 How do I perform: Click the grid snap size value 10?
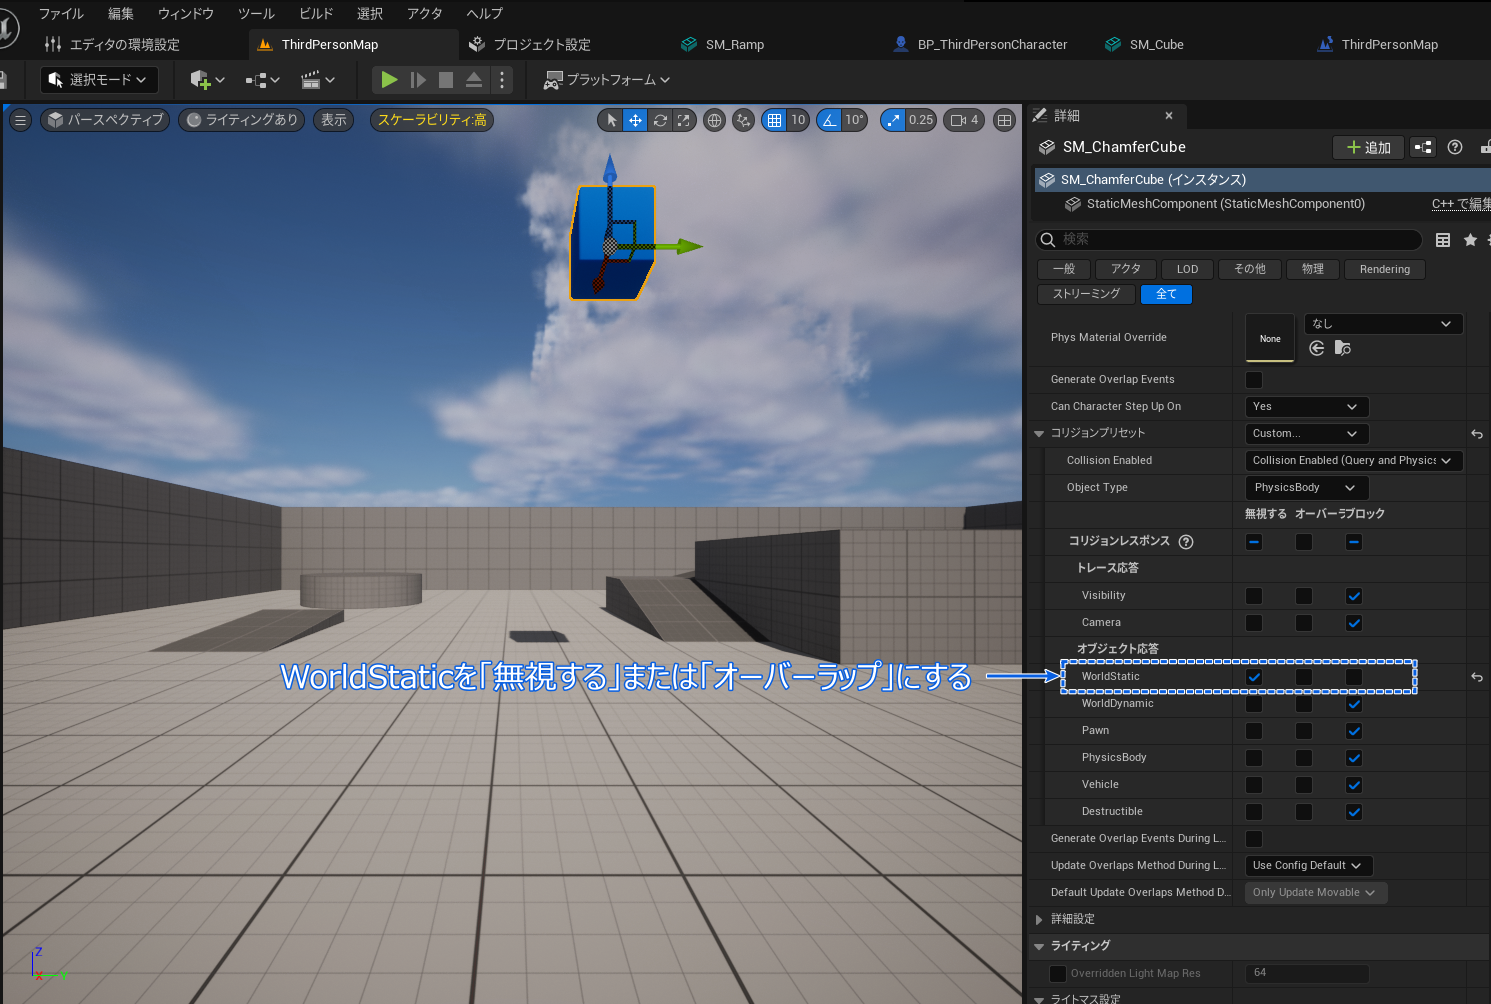click(x=797, y=119)
